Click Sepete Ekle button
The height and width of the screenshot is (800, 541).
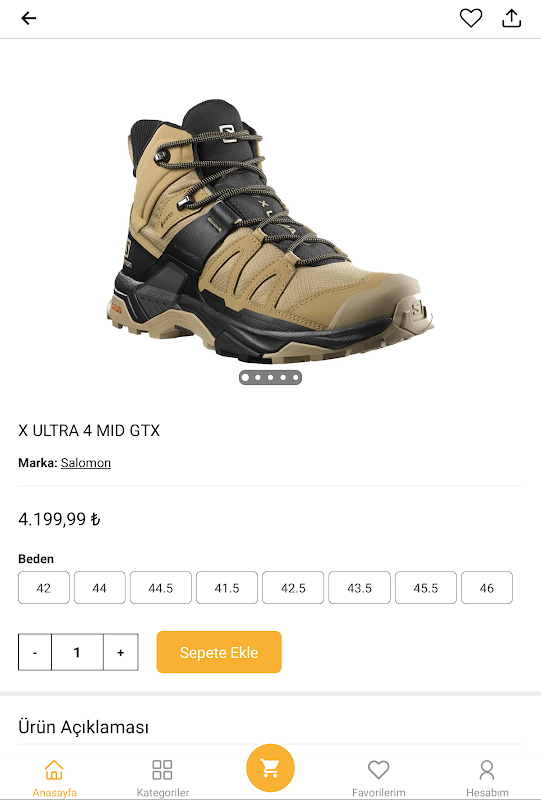[219, 652]
